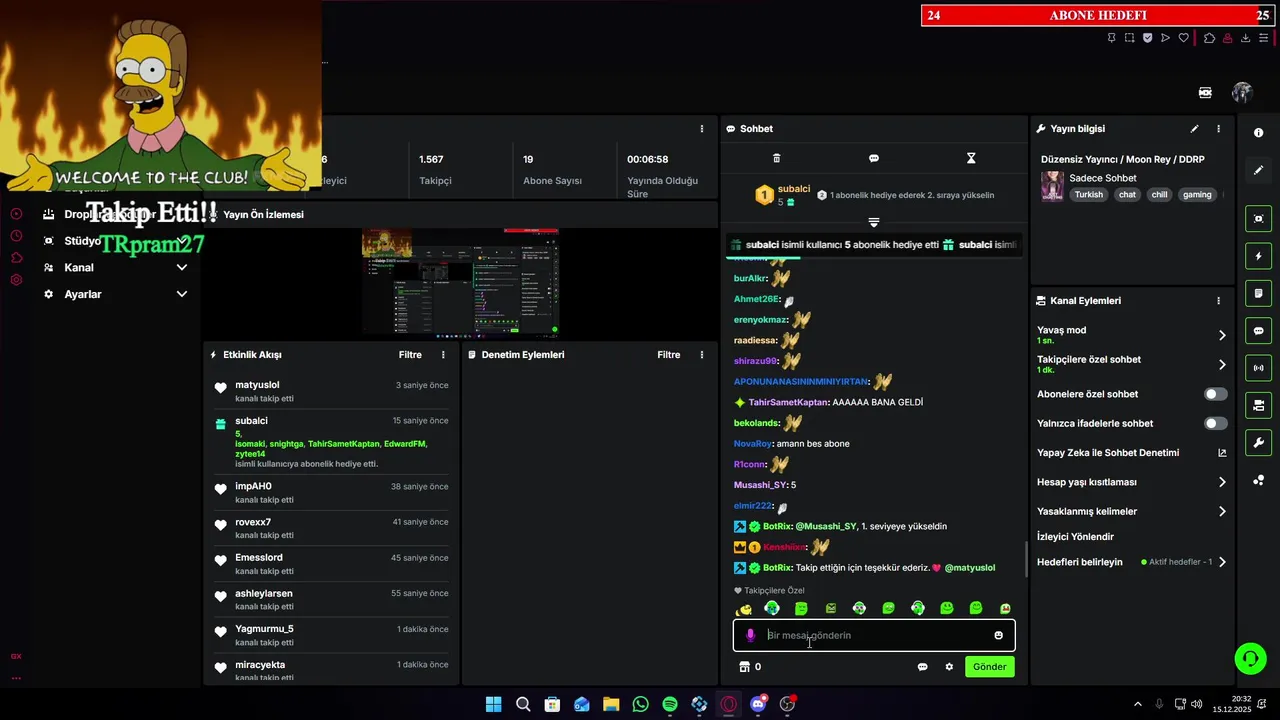Open Spotify from the taskbar

(x=670, y=704)
